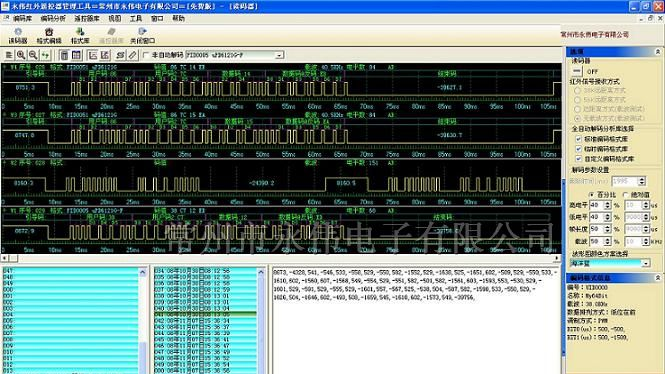Open the 遥控器库 menu
Image resolution: width=665 pixels, height=374 pixels.
coord(87,18)
